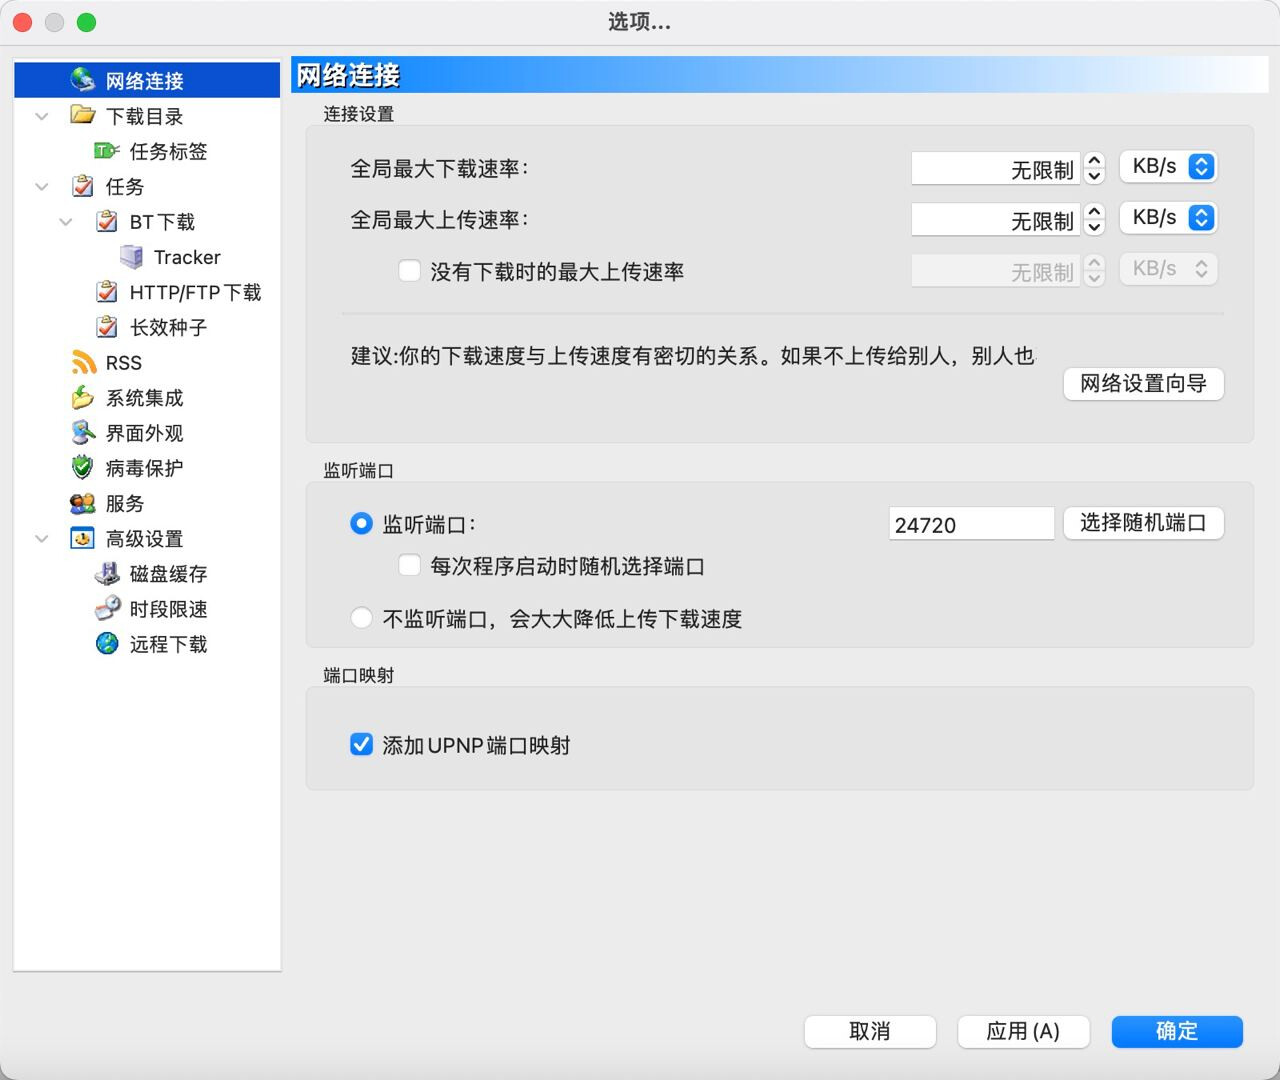Open the download rate KB/s unit dropdown
The height and width of the screenshot is (1080, 1280).
[1168, 167]
